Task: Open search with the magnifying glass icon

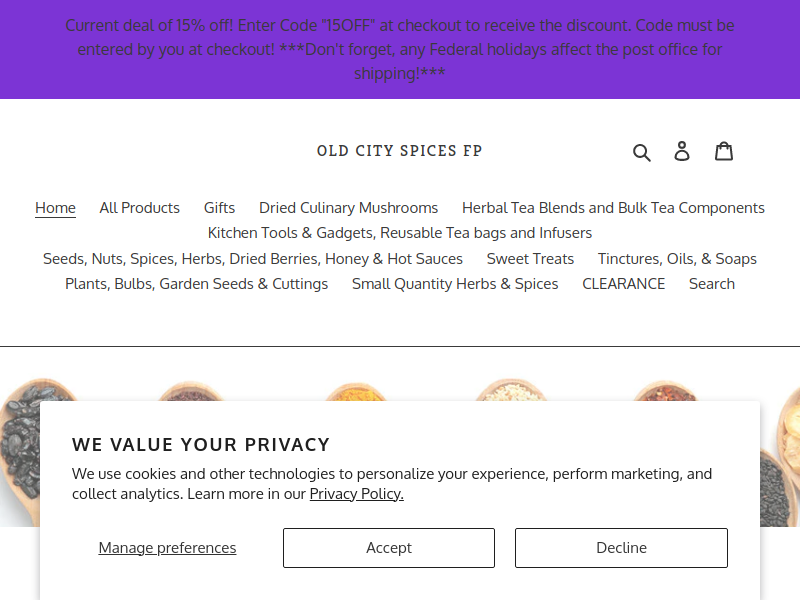Action: click(641, 152)
